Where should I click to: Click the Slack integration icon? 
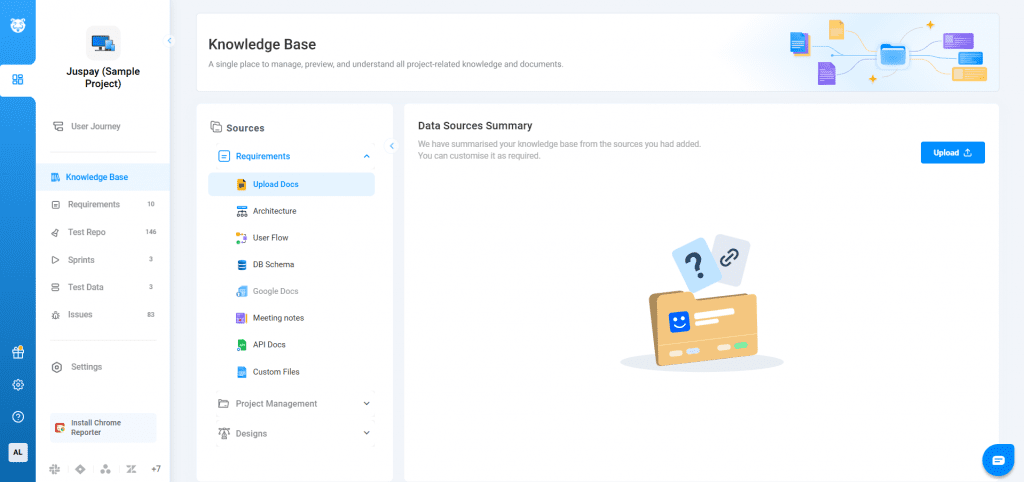54,469
